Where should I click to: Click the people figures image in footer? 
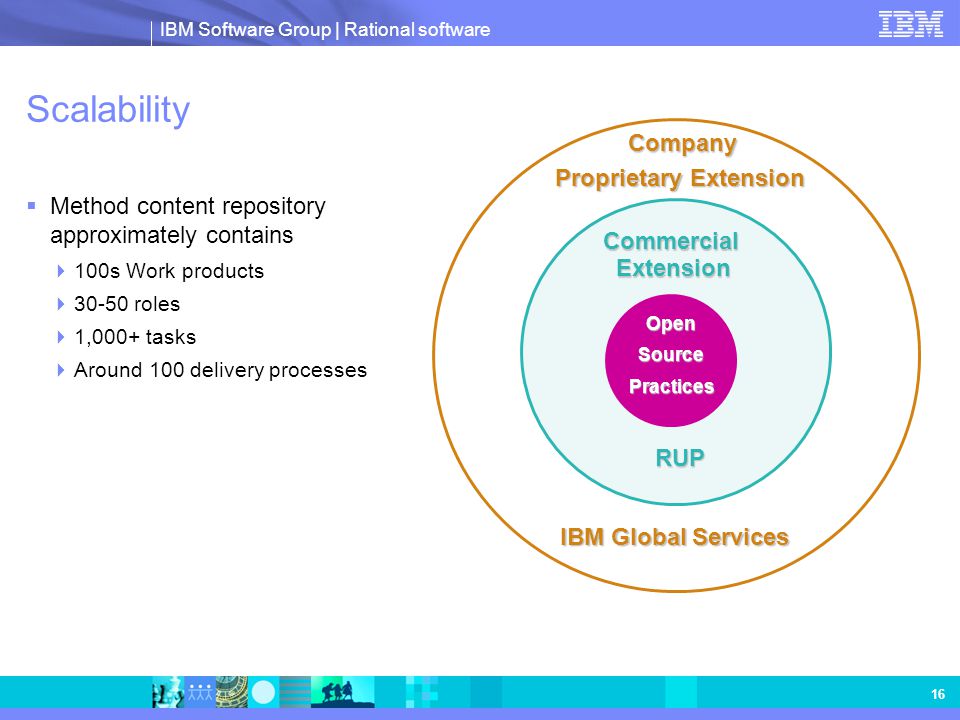point(200,692)
